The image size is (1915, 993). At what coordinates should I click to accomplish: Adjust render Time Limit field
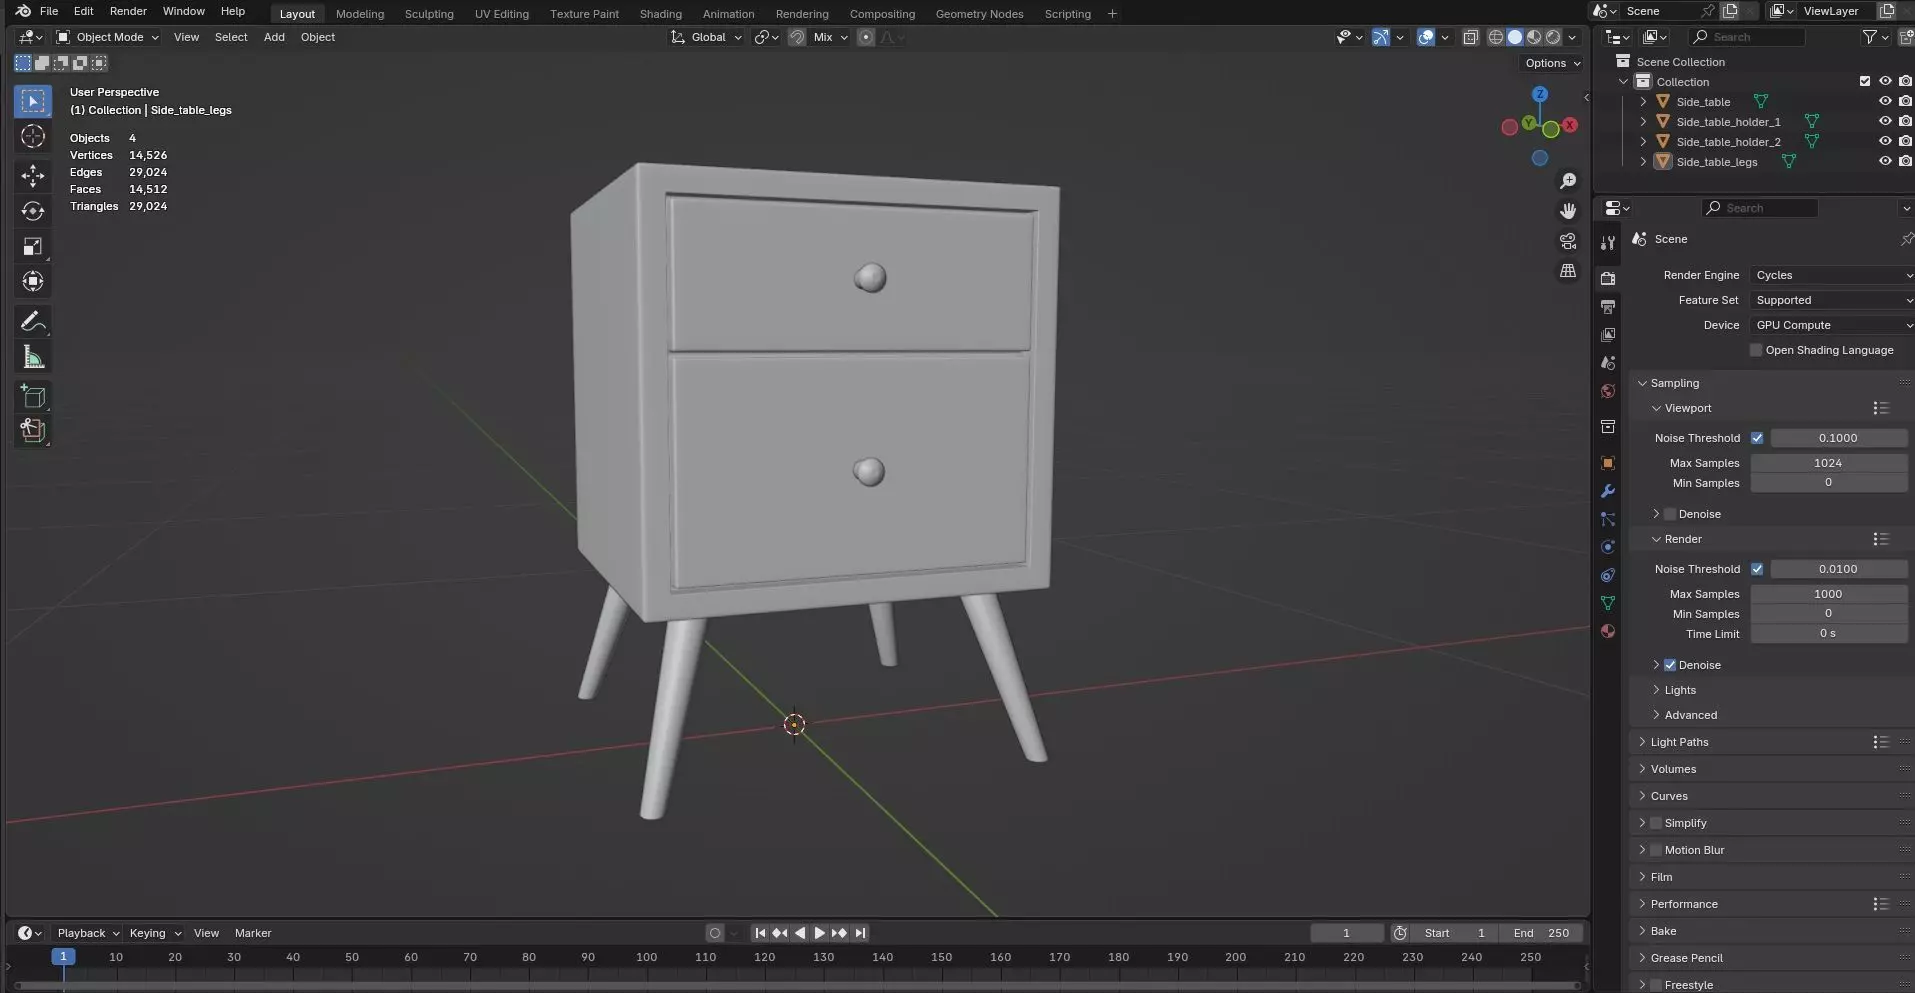[1828, 634]
